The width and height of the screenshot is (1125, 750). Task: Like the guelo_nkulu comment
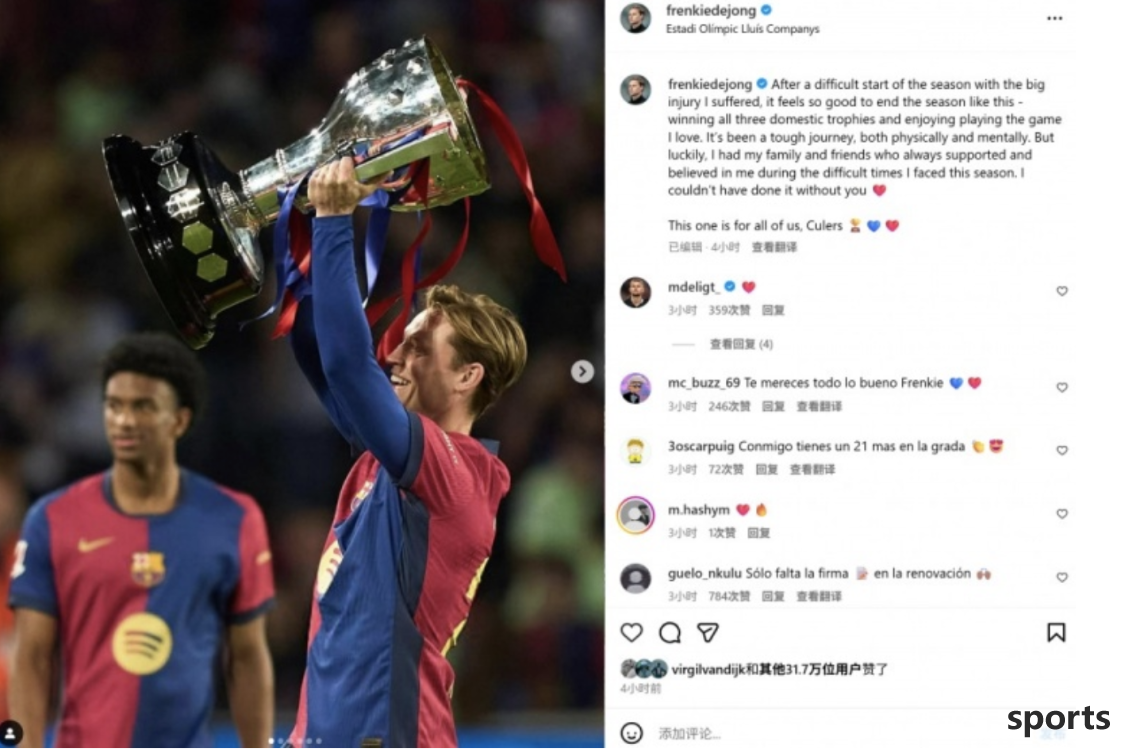click(x=1062, y=577)
